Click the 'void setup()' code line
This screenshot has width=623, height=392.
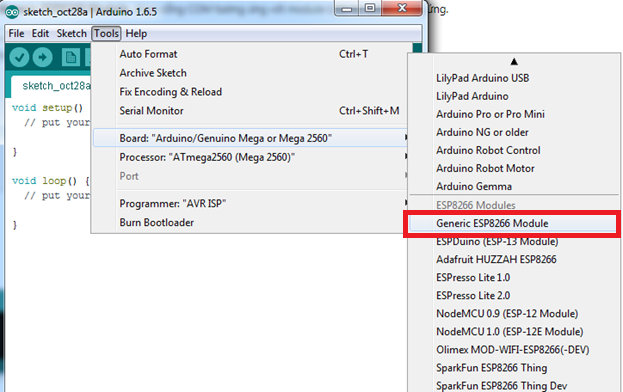[x=48, y=108]
